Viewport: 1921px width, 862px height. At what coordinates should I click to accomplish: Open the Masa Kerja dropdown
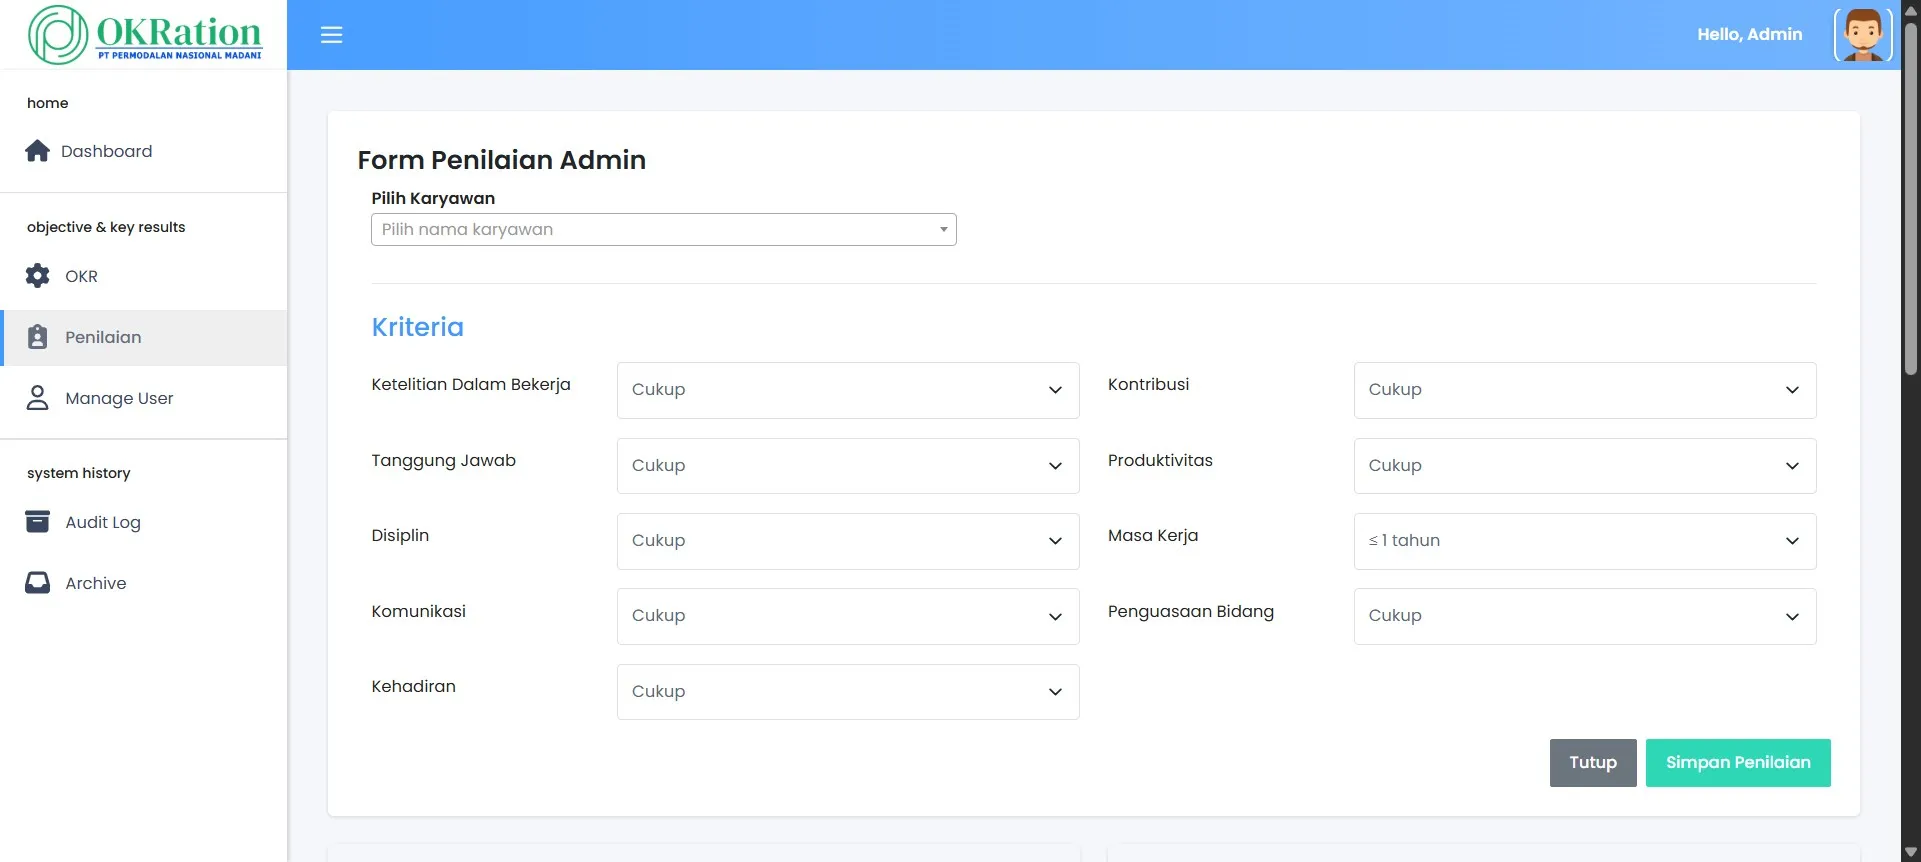pos(1585,541)
